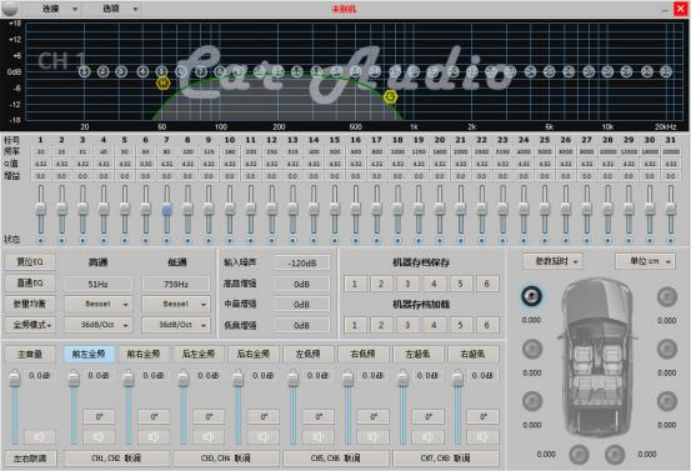Mute the 右低频 channel speaker icon
Screen dimensions: 692x472
[373, 437]
